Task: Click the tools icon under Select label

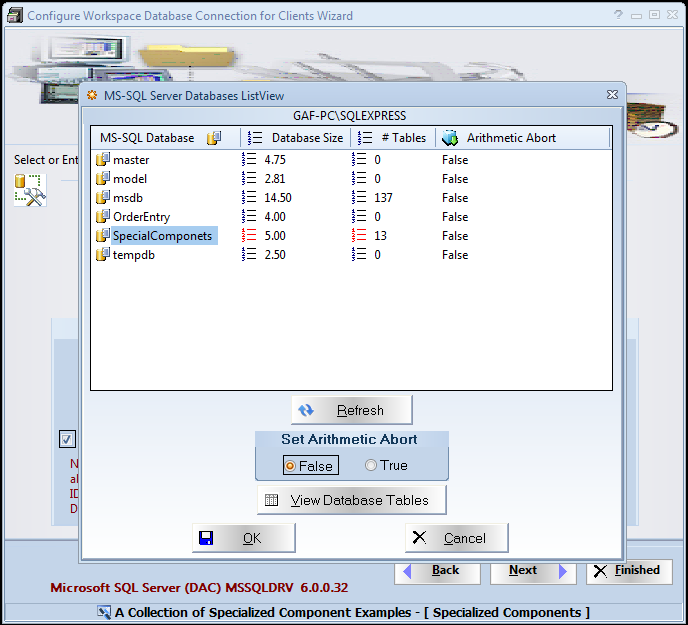Action: pyautogui.click(x=30, y=190)
